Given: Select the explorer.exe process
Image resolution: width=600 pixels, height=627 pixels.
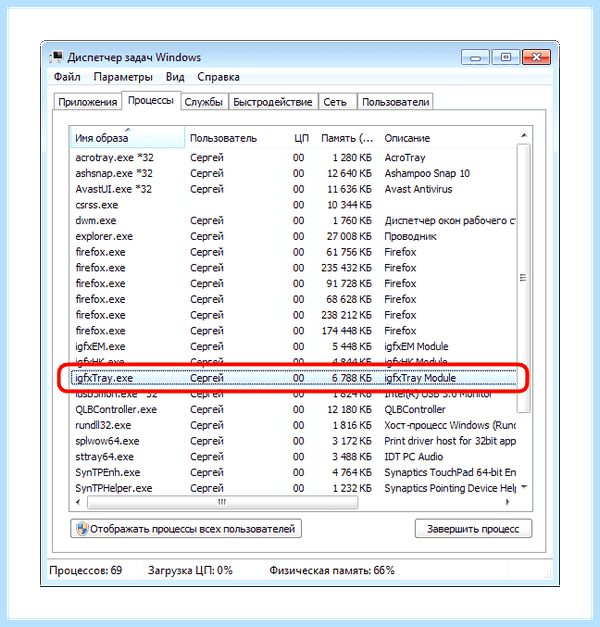Looking at the screenshot, I should (x=293, y=236).
